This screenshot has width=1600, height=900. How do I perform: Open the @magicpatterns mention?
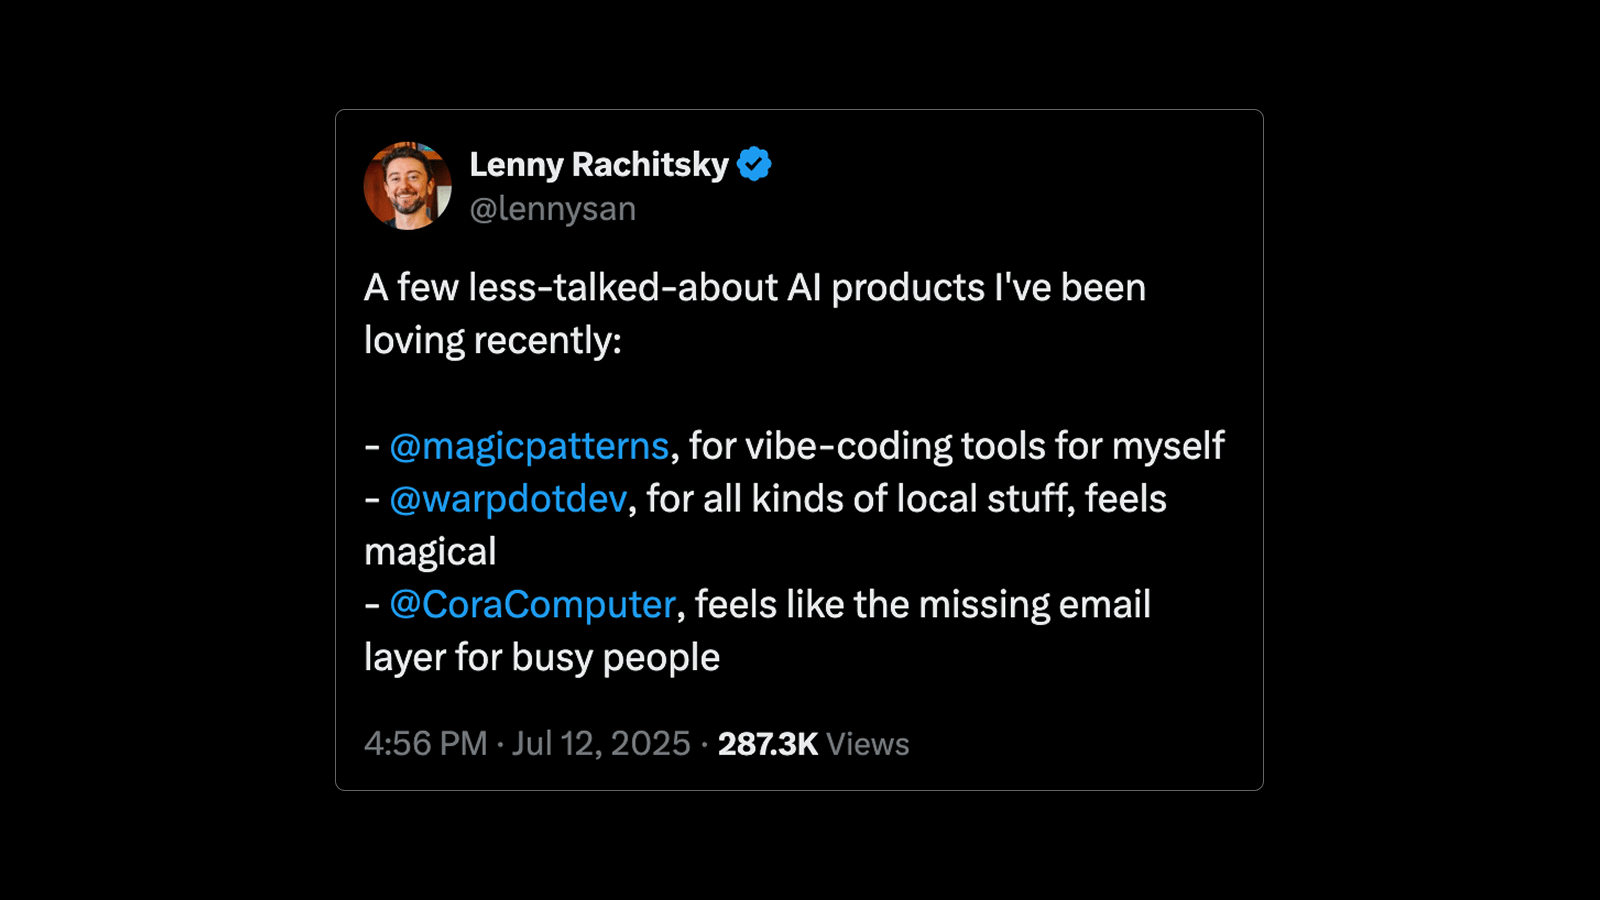click(x=529, y=446)
